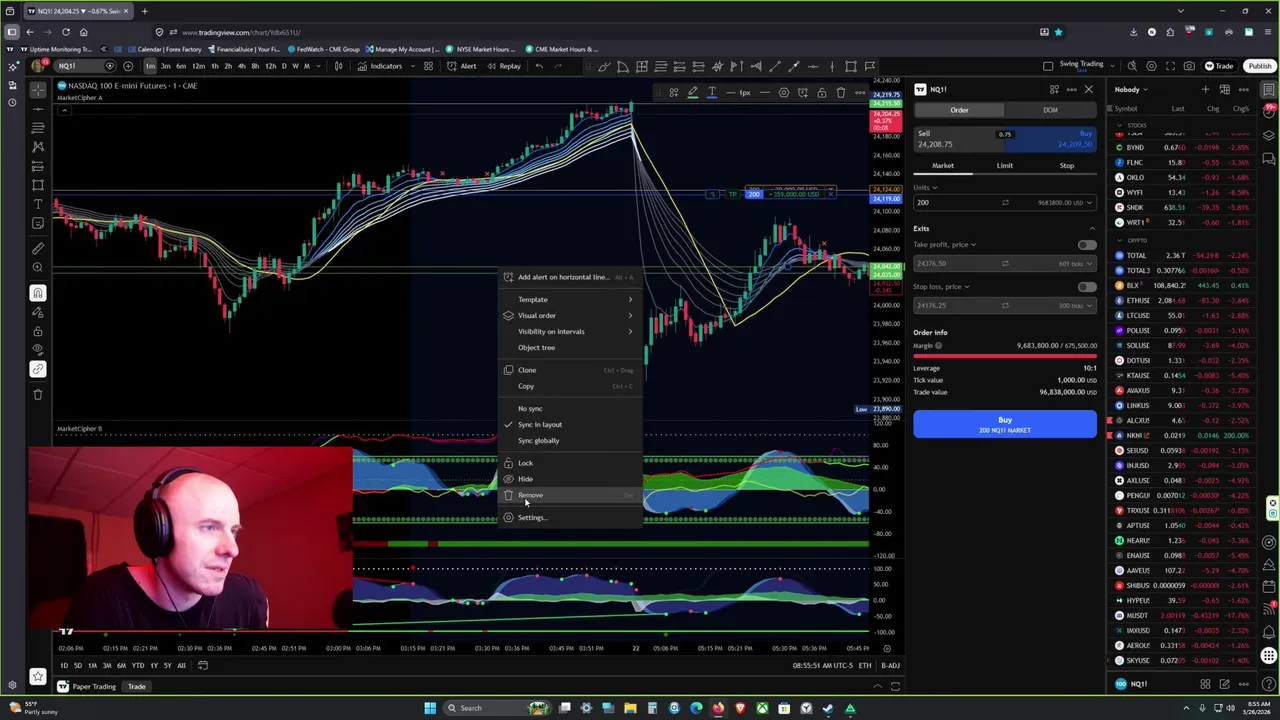Open the Units dropdown
This screenshot has width=1280, height=720.
pyautogui.click(x=926, y=187)
